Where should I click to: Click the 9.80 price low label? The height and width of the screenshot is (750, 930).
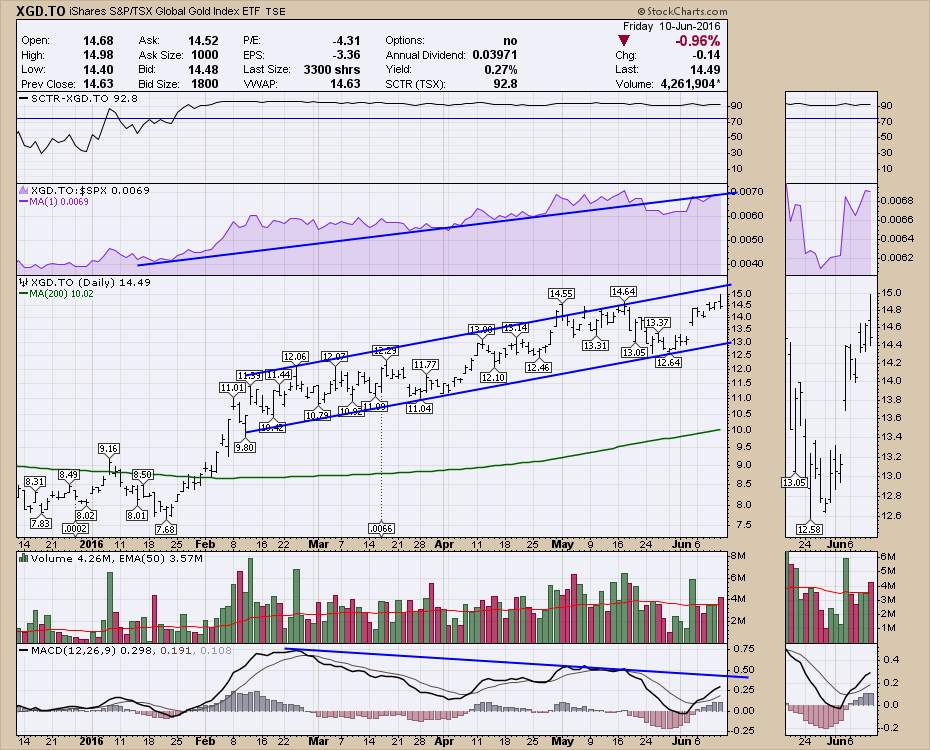click(x=244, y=448)
